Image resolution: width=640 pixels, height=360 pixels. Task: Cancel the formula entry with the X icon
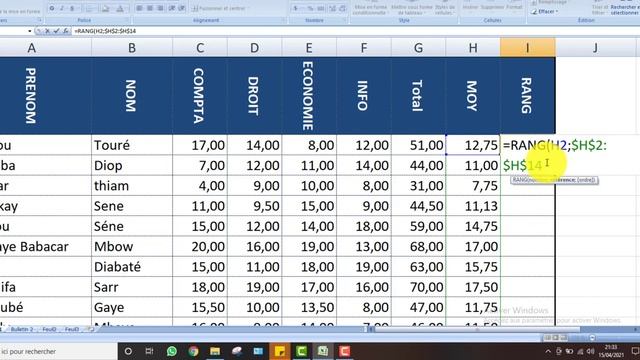(x=47, y=31)
